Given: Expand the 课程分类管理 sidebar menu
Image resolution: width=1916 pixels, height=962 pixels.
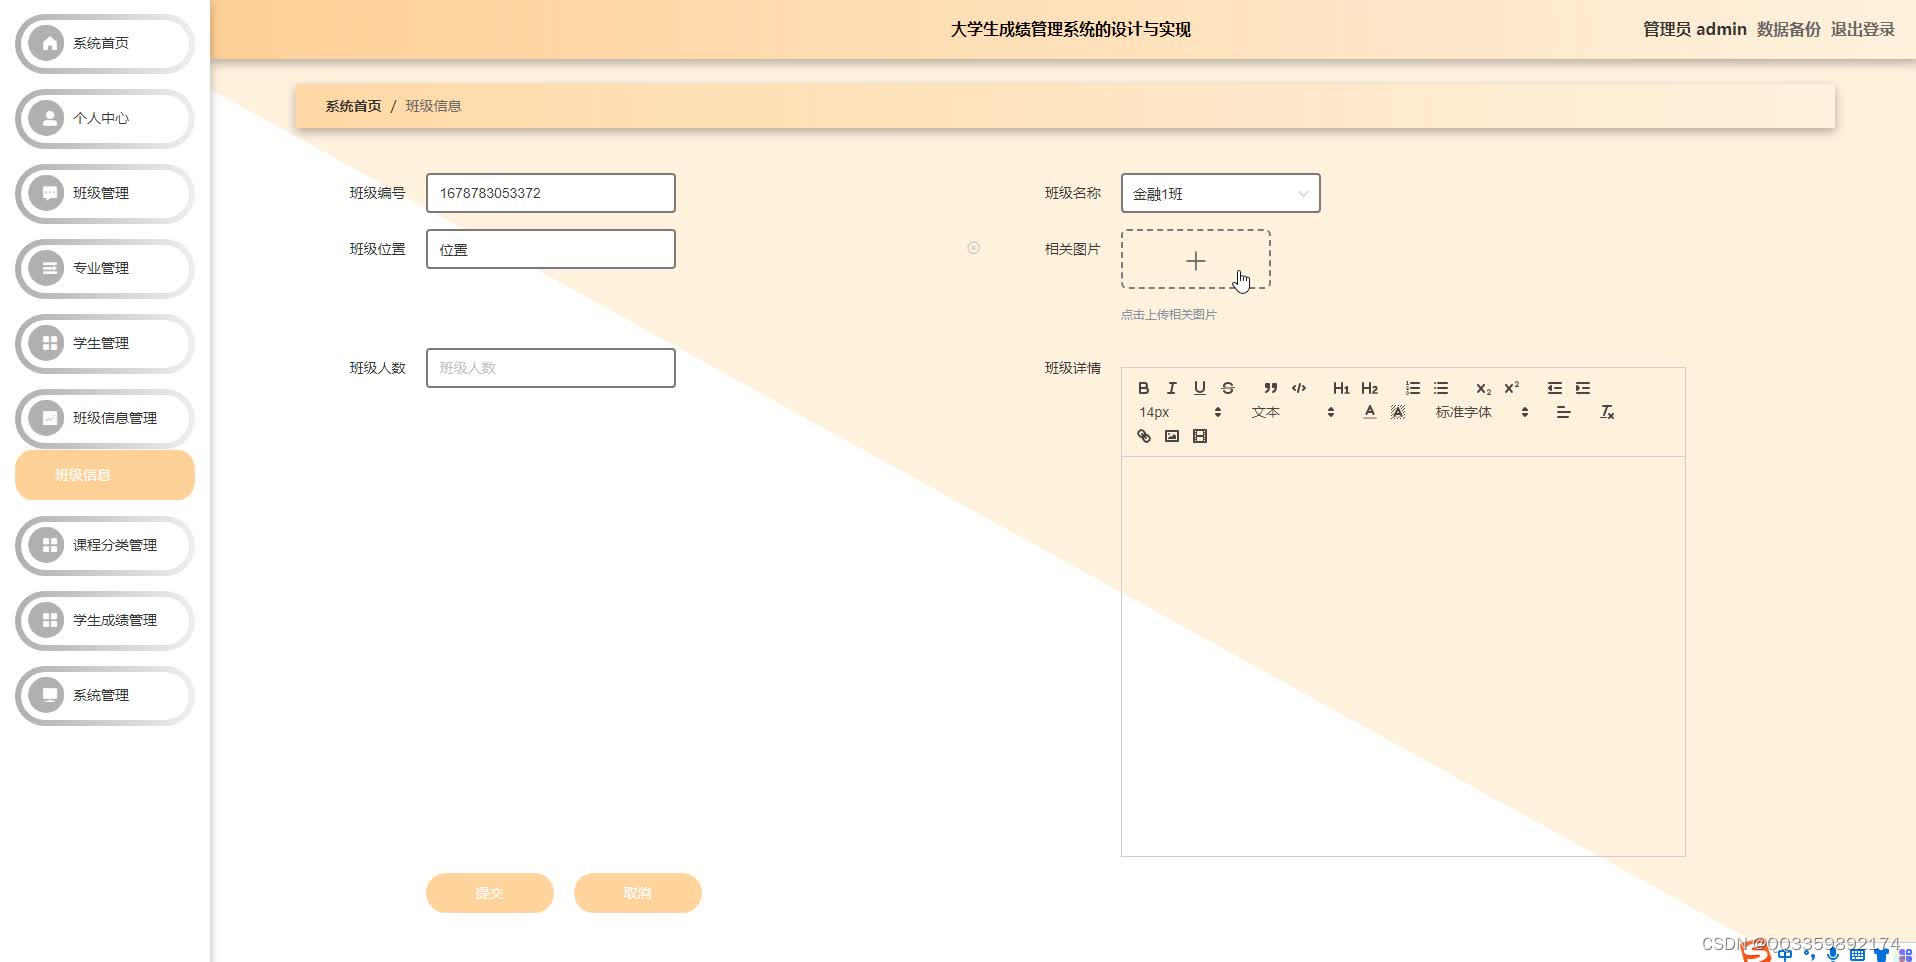Looking at the screenshot, I should [x=105, y=545].
